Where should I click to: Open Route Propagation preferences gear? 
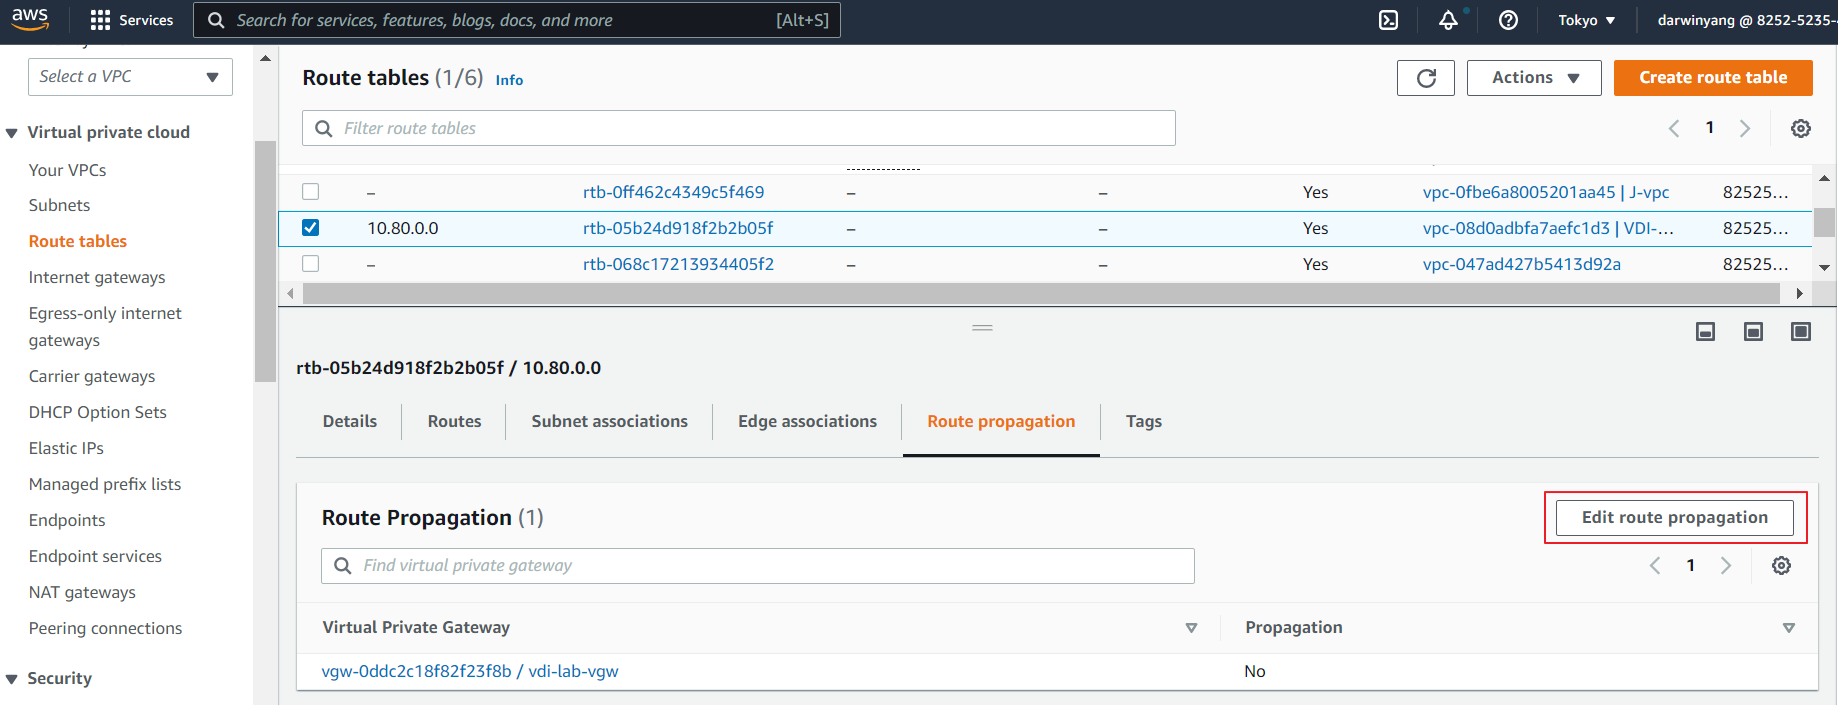pyautogui.click(x=1781, y=566)
